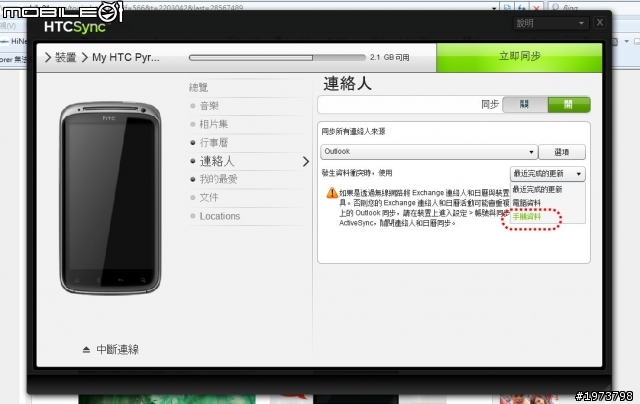Viewport: 640px width, 404px height.
Task: Open the Locations category
Action: (x=220, y=216)
